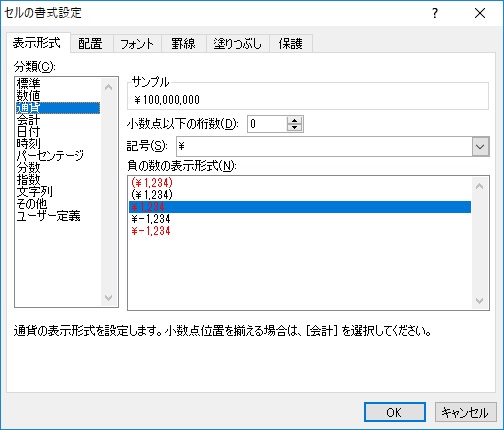The width and height of the screenshot is (504, 430).
Task: Click category list scroll down arrow
Action: pos(109,297)
